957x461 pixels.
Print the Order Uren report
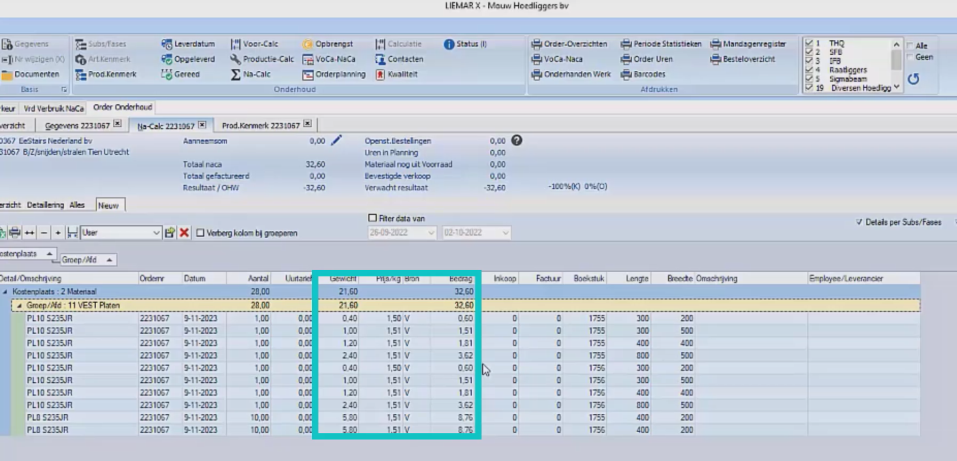[646, 59]
